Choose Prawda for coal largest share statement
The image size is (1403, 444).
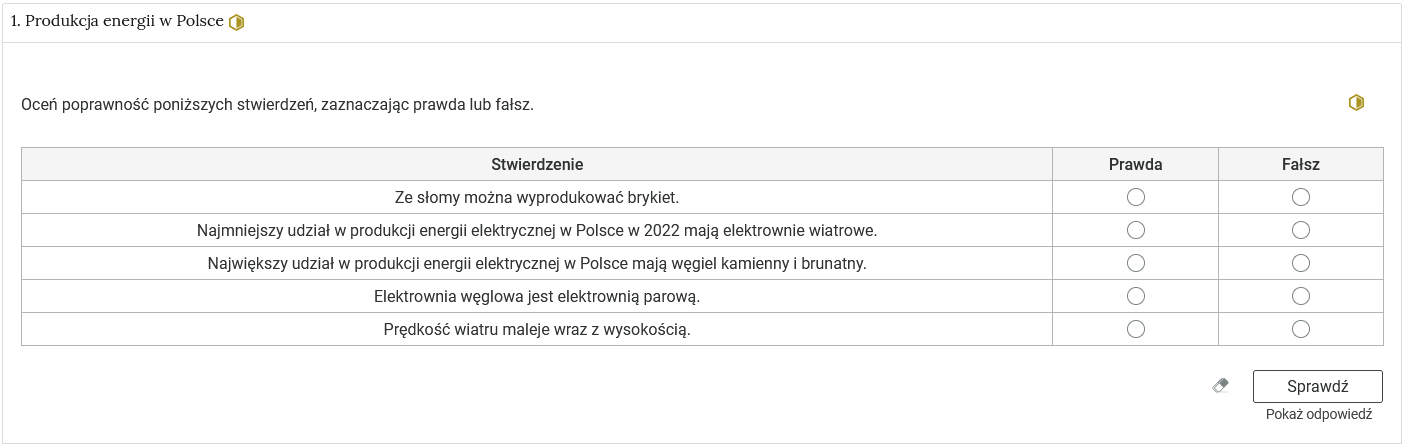pos(1135,263)
